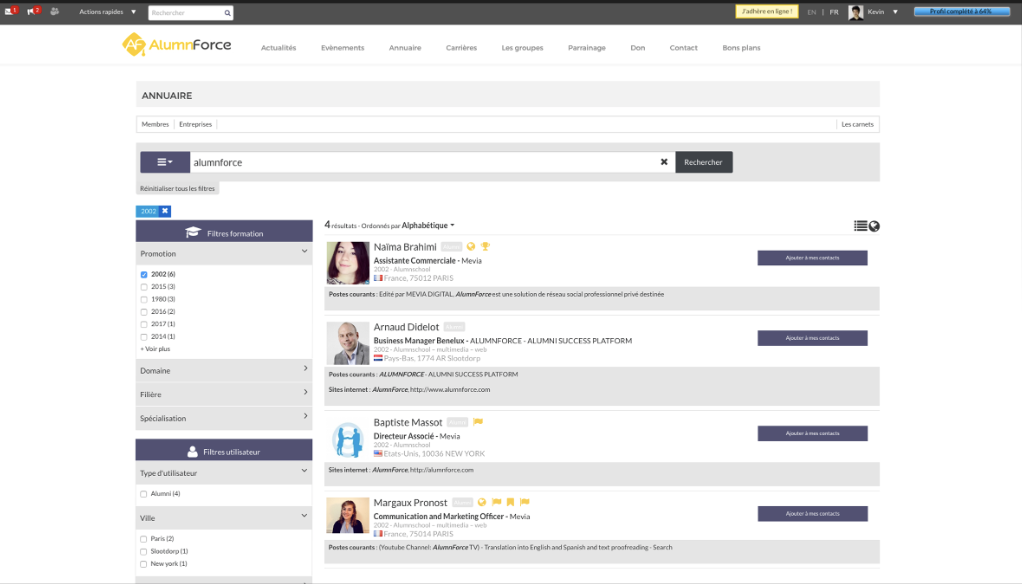Switch to the Membres tab
The image size is (1022, 584).
[155, 124]
